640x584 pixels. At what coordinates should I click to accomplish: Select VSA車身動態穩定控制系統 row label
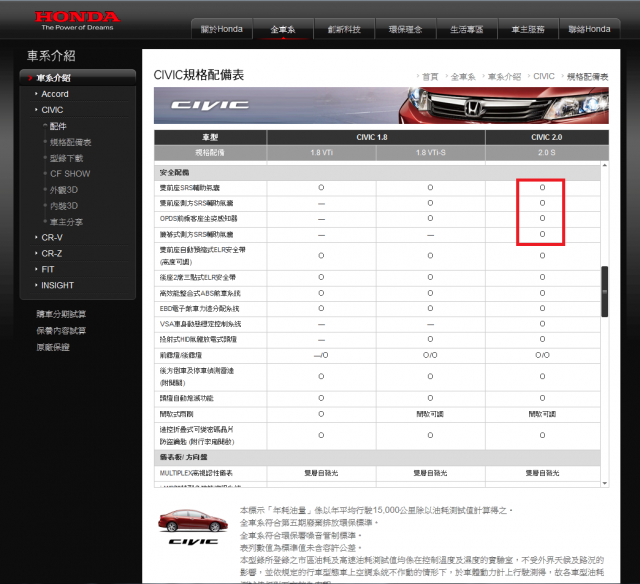coord(200,324)
